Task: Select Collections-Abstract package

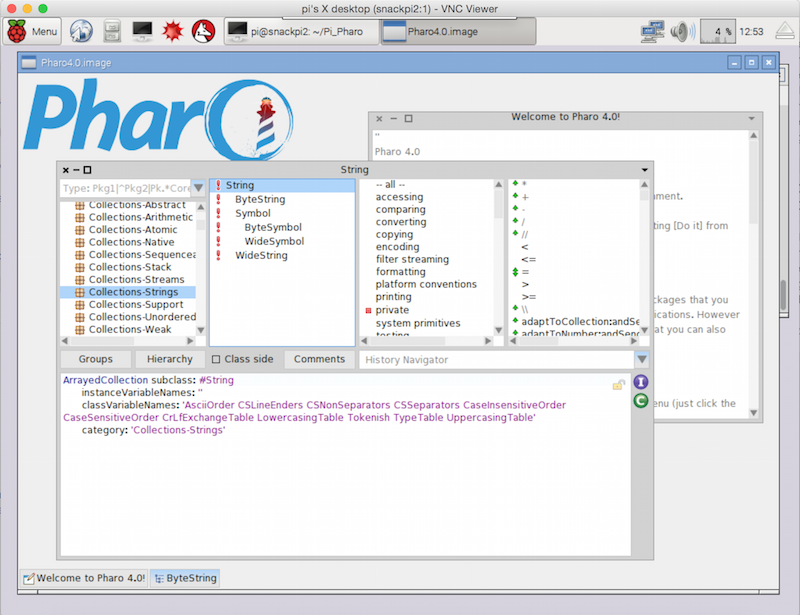Action: tap(137, 205)
